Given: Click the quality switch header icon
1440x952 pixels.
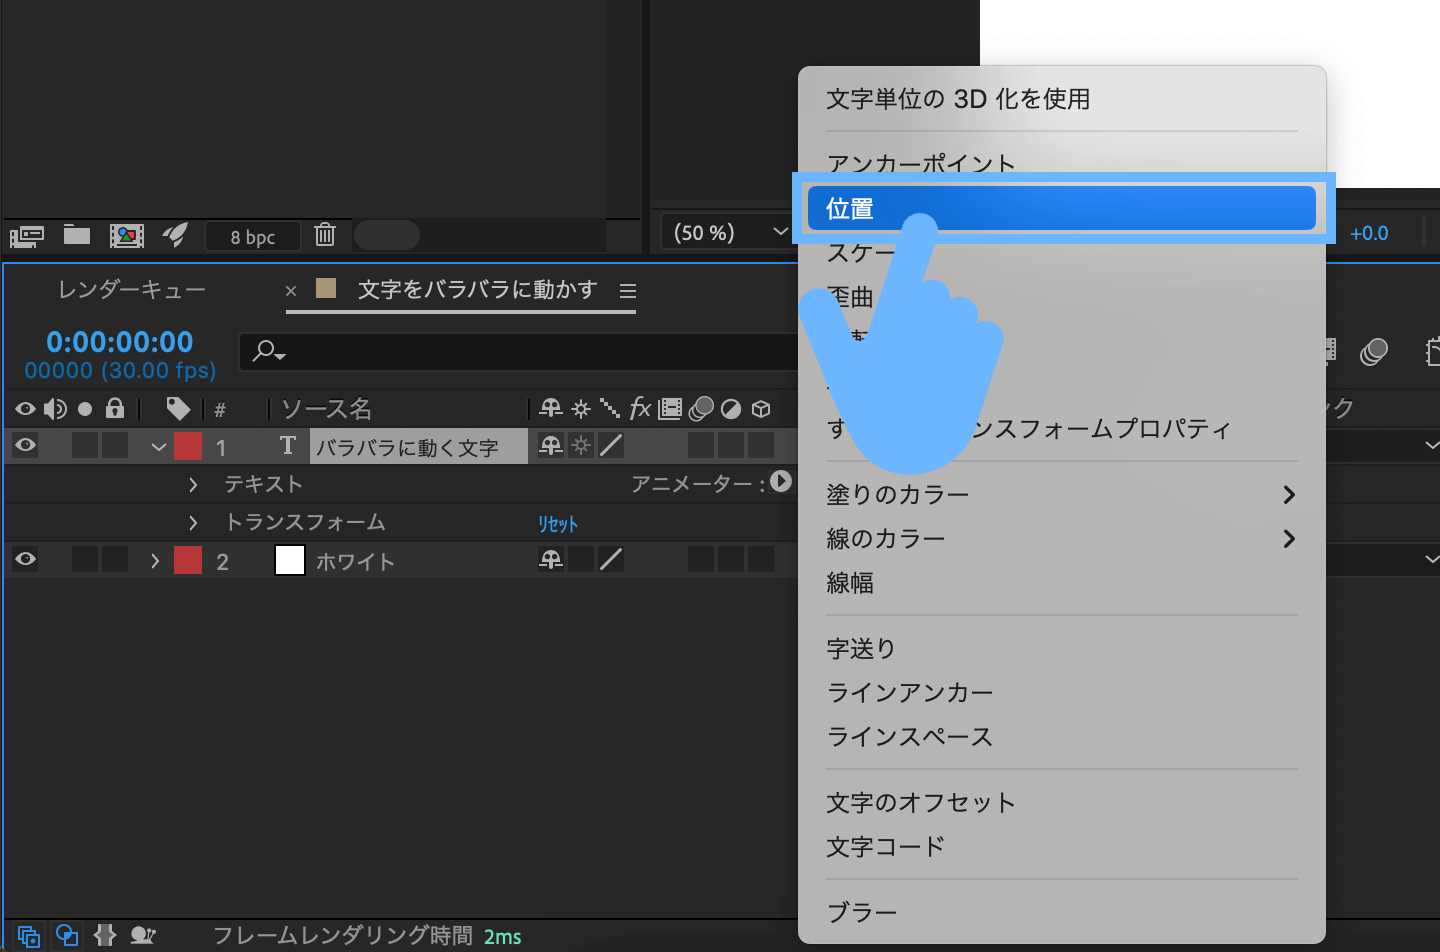Looking at the screenshot, I should point(610,408).
